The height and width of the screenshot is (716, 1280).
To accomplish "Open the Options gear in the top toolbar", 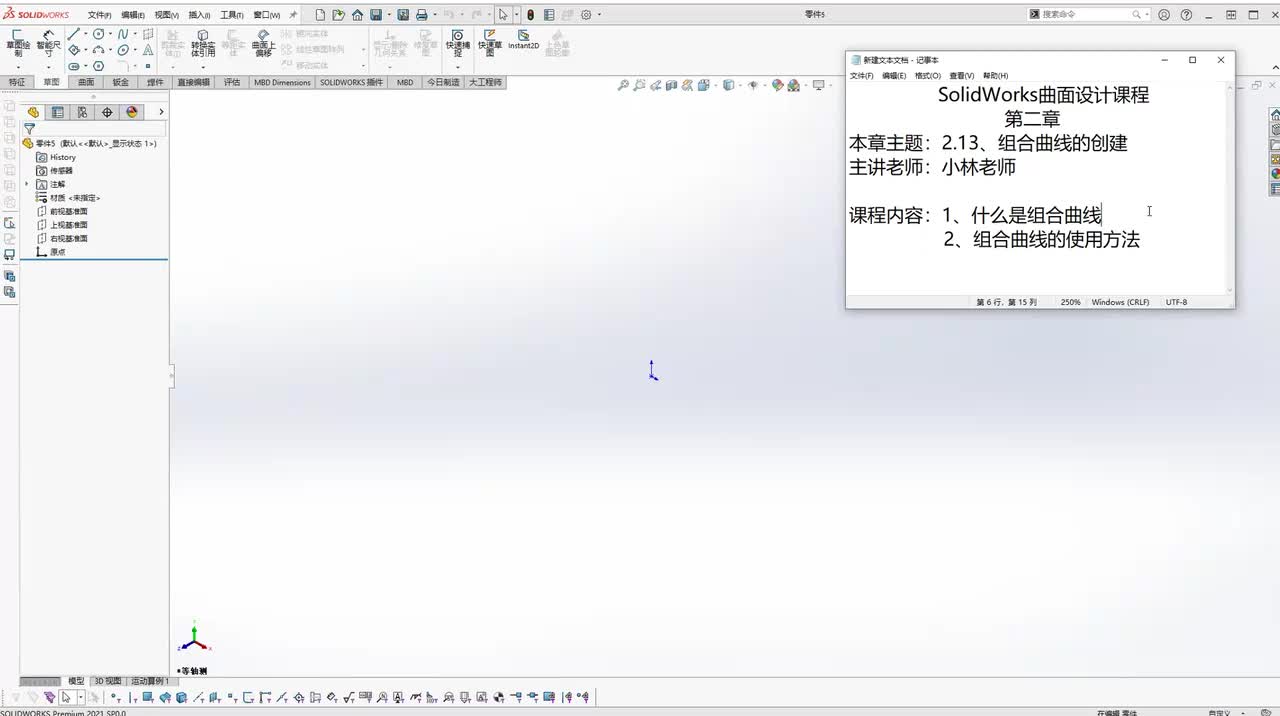I will coord(586,15).
